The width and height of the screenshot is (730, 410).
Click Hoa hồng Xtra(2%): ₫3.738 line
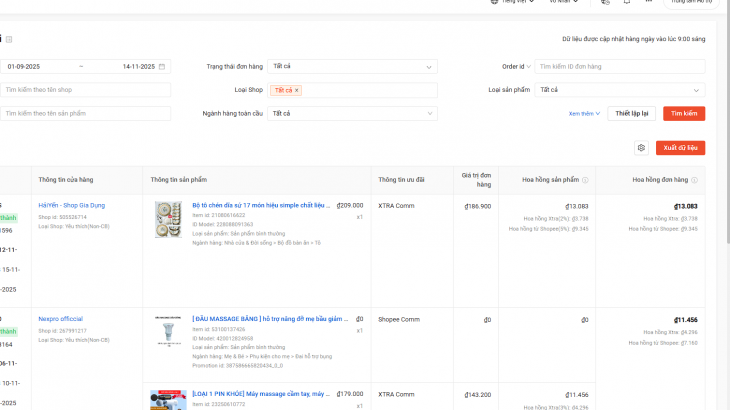click(x=556, y=219)
